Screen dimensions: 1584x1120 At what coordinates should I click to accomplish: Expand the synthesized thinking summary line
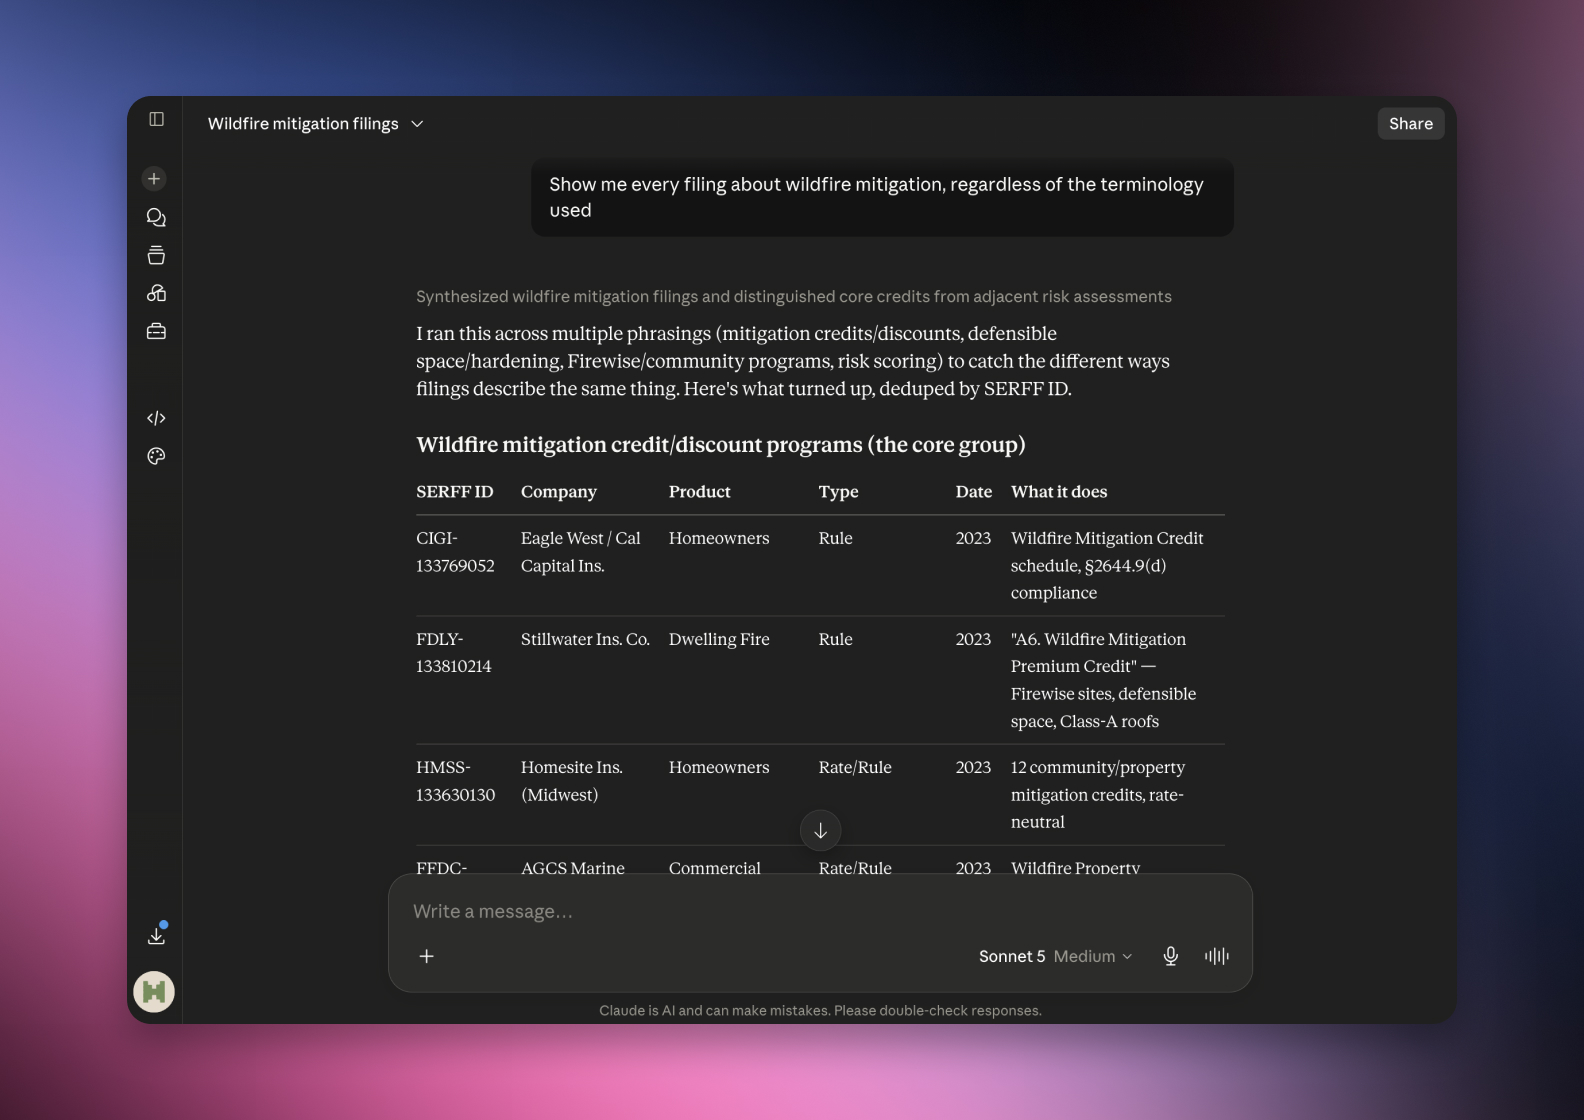point(794,297)
